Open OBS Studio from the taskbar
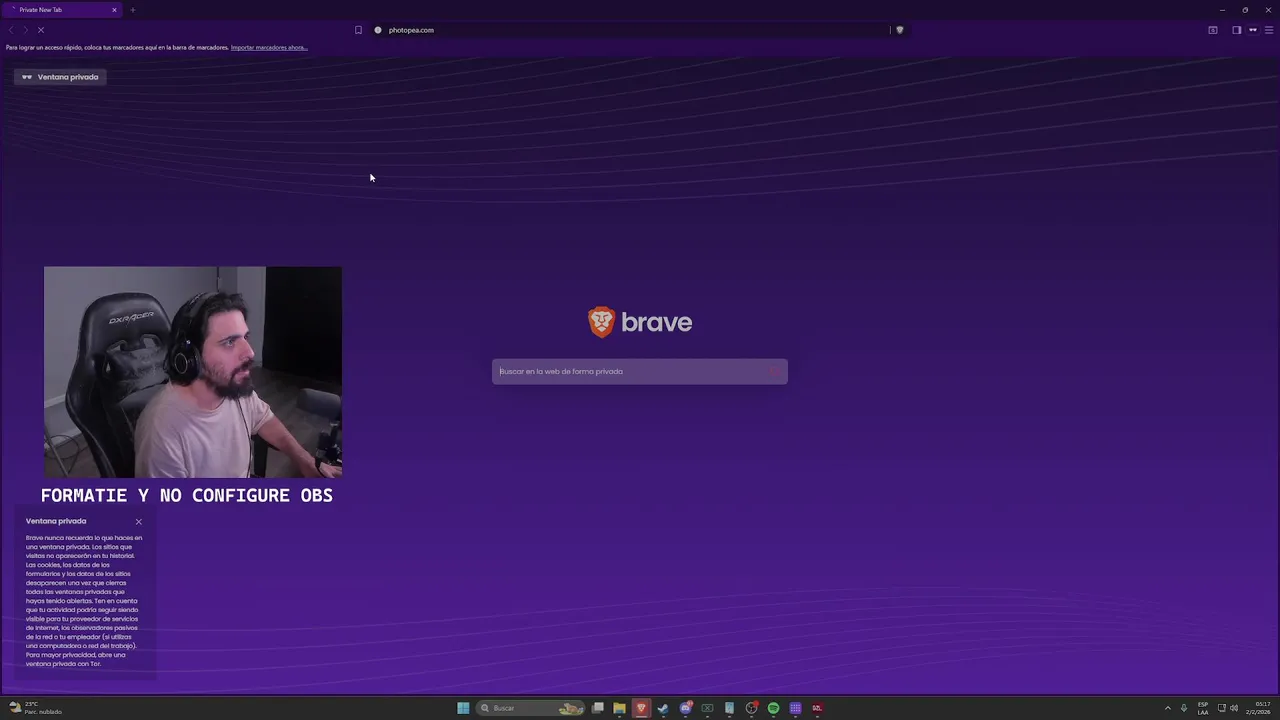The height and width of the screenshot is (720, 1280). (751, 708)
